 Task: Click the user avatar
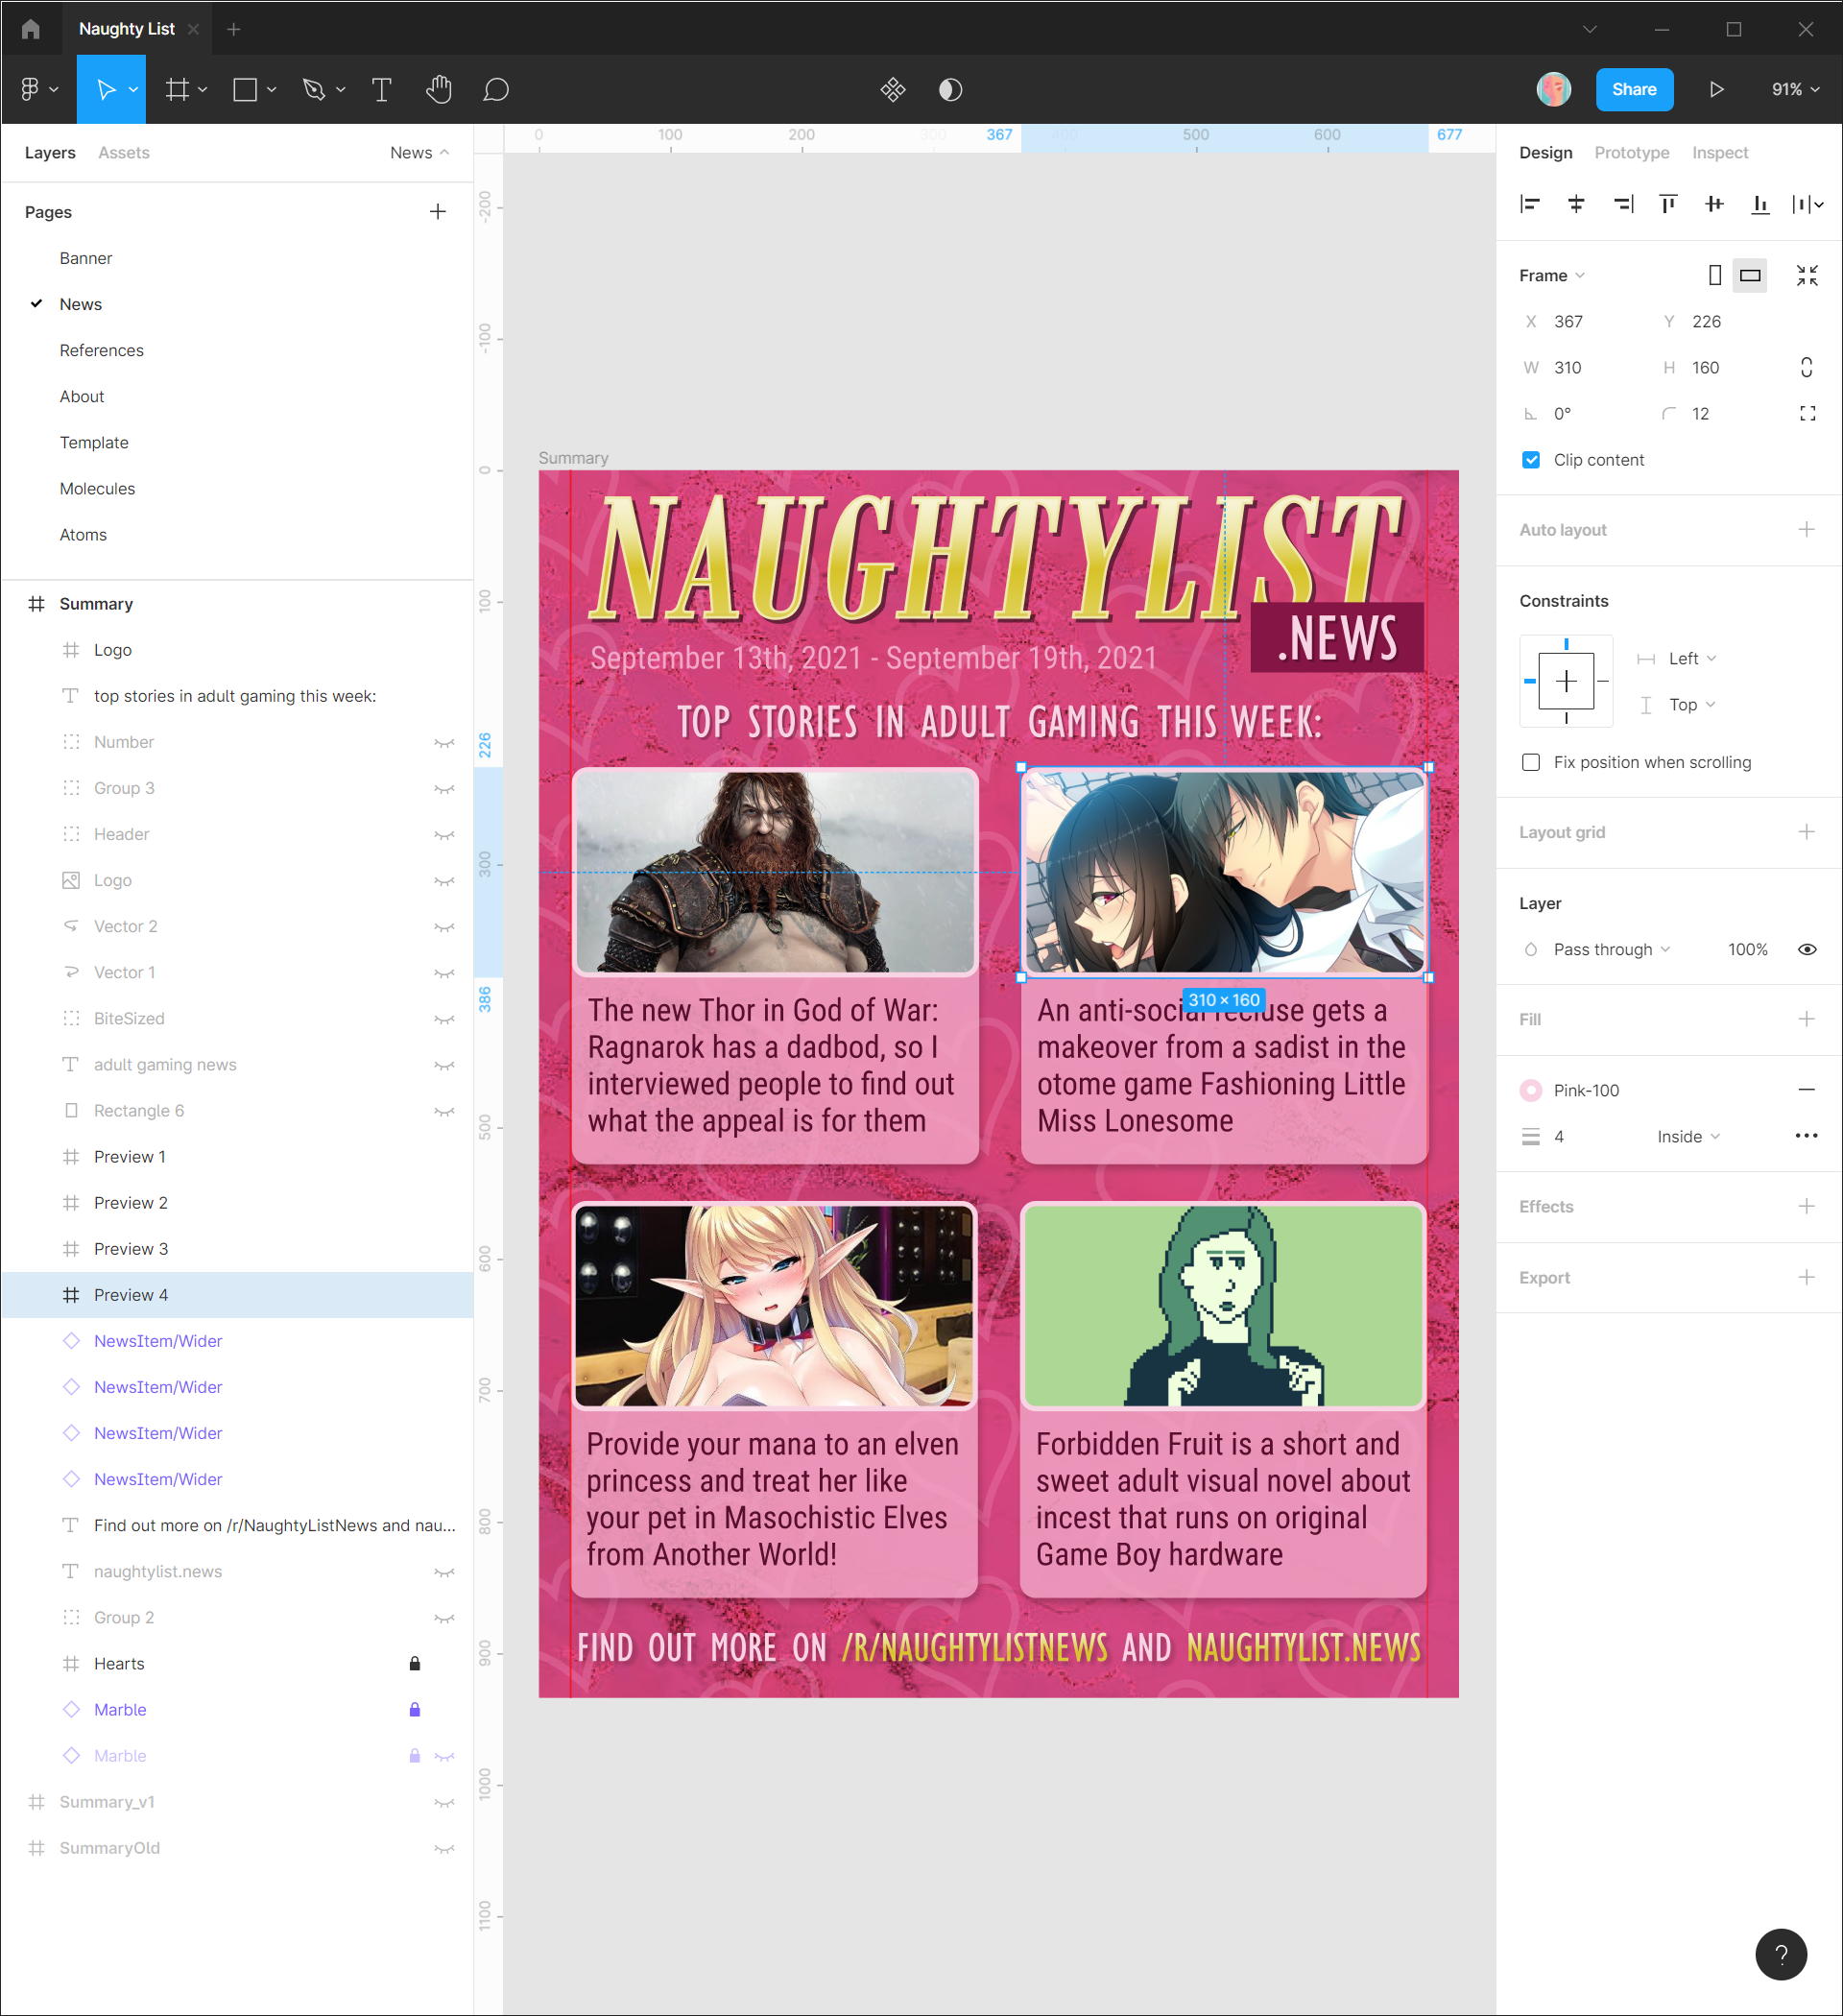[x=1553, y=89]
